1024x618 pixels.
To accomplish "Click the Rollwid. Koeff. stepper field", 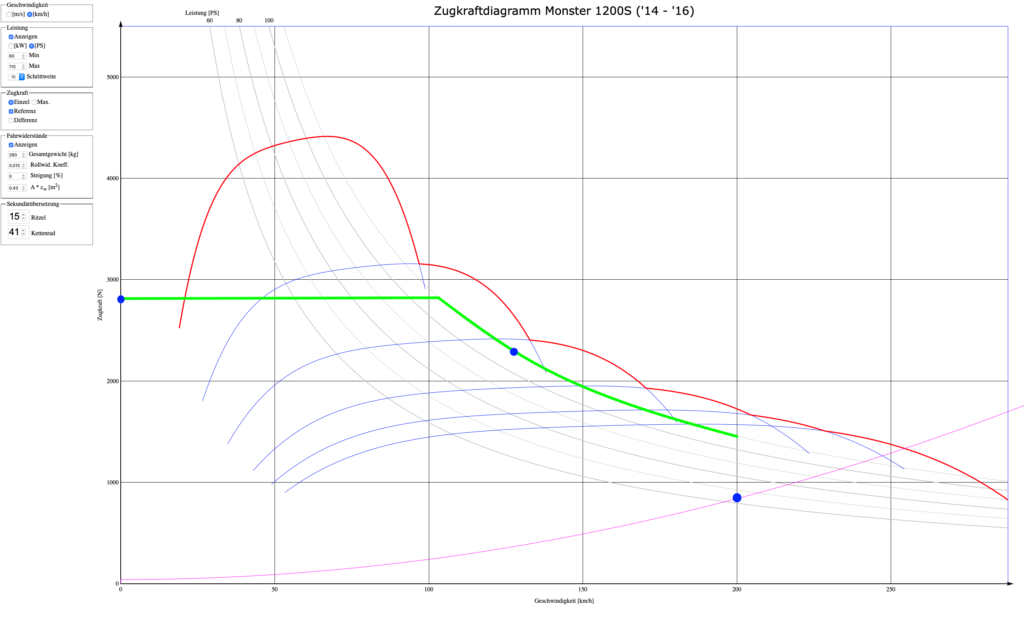I will click(17, 166).
